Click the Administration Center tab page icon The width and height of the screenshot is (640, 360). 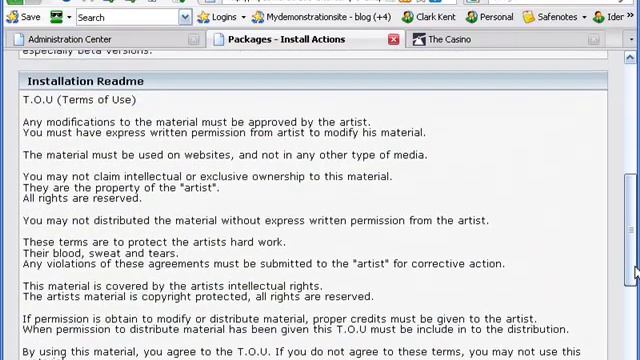click(19, 40)
